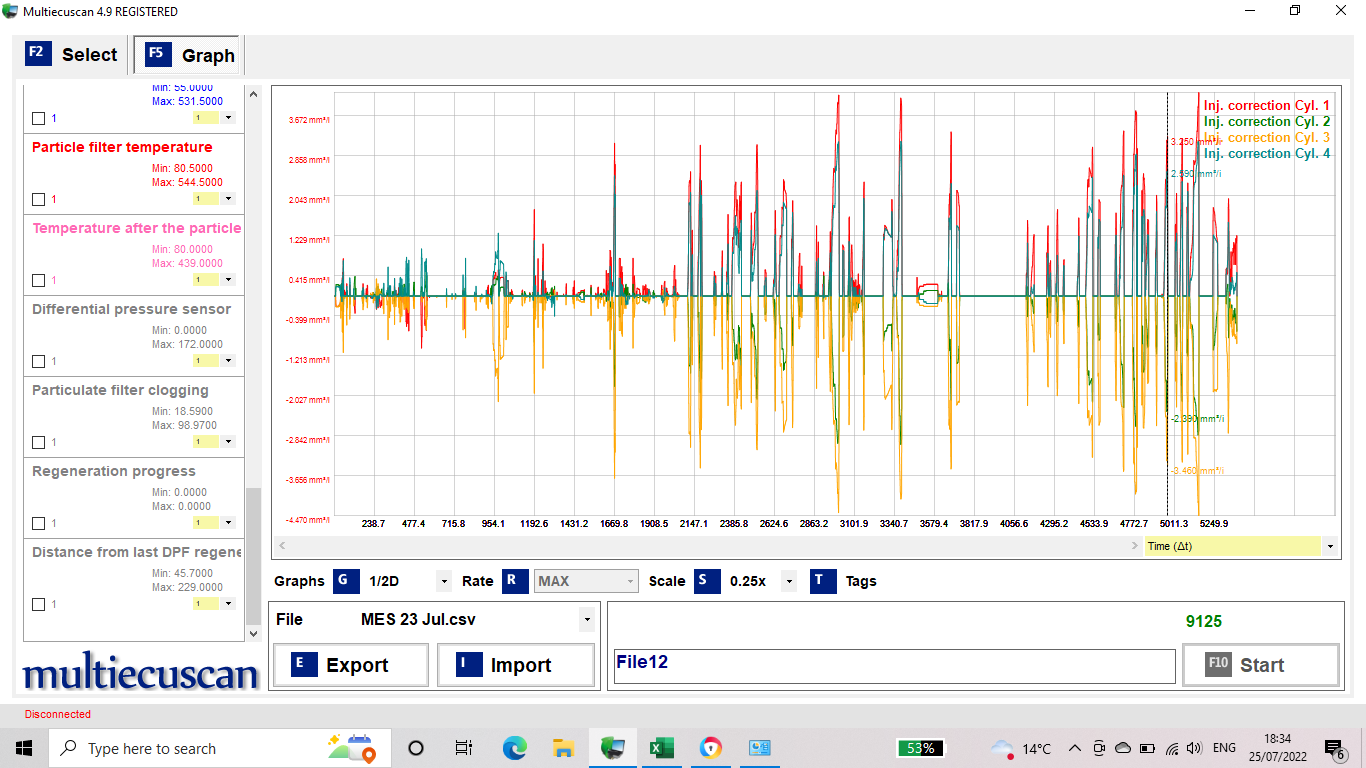Click the File12 text field
The image size is (1366, 768).
click(x=894, y=666)
